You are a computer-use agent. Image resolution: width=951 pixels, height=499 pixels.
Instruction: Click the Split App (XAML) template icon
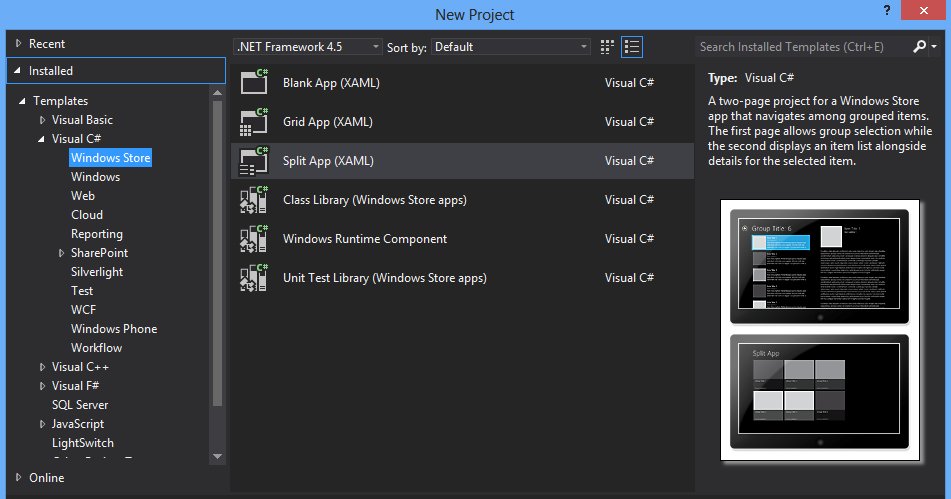[254, 161]
